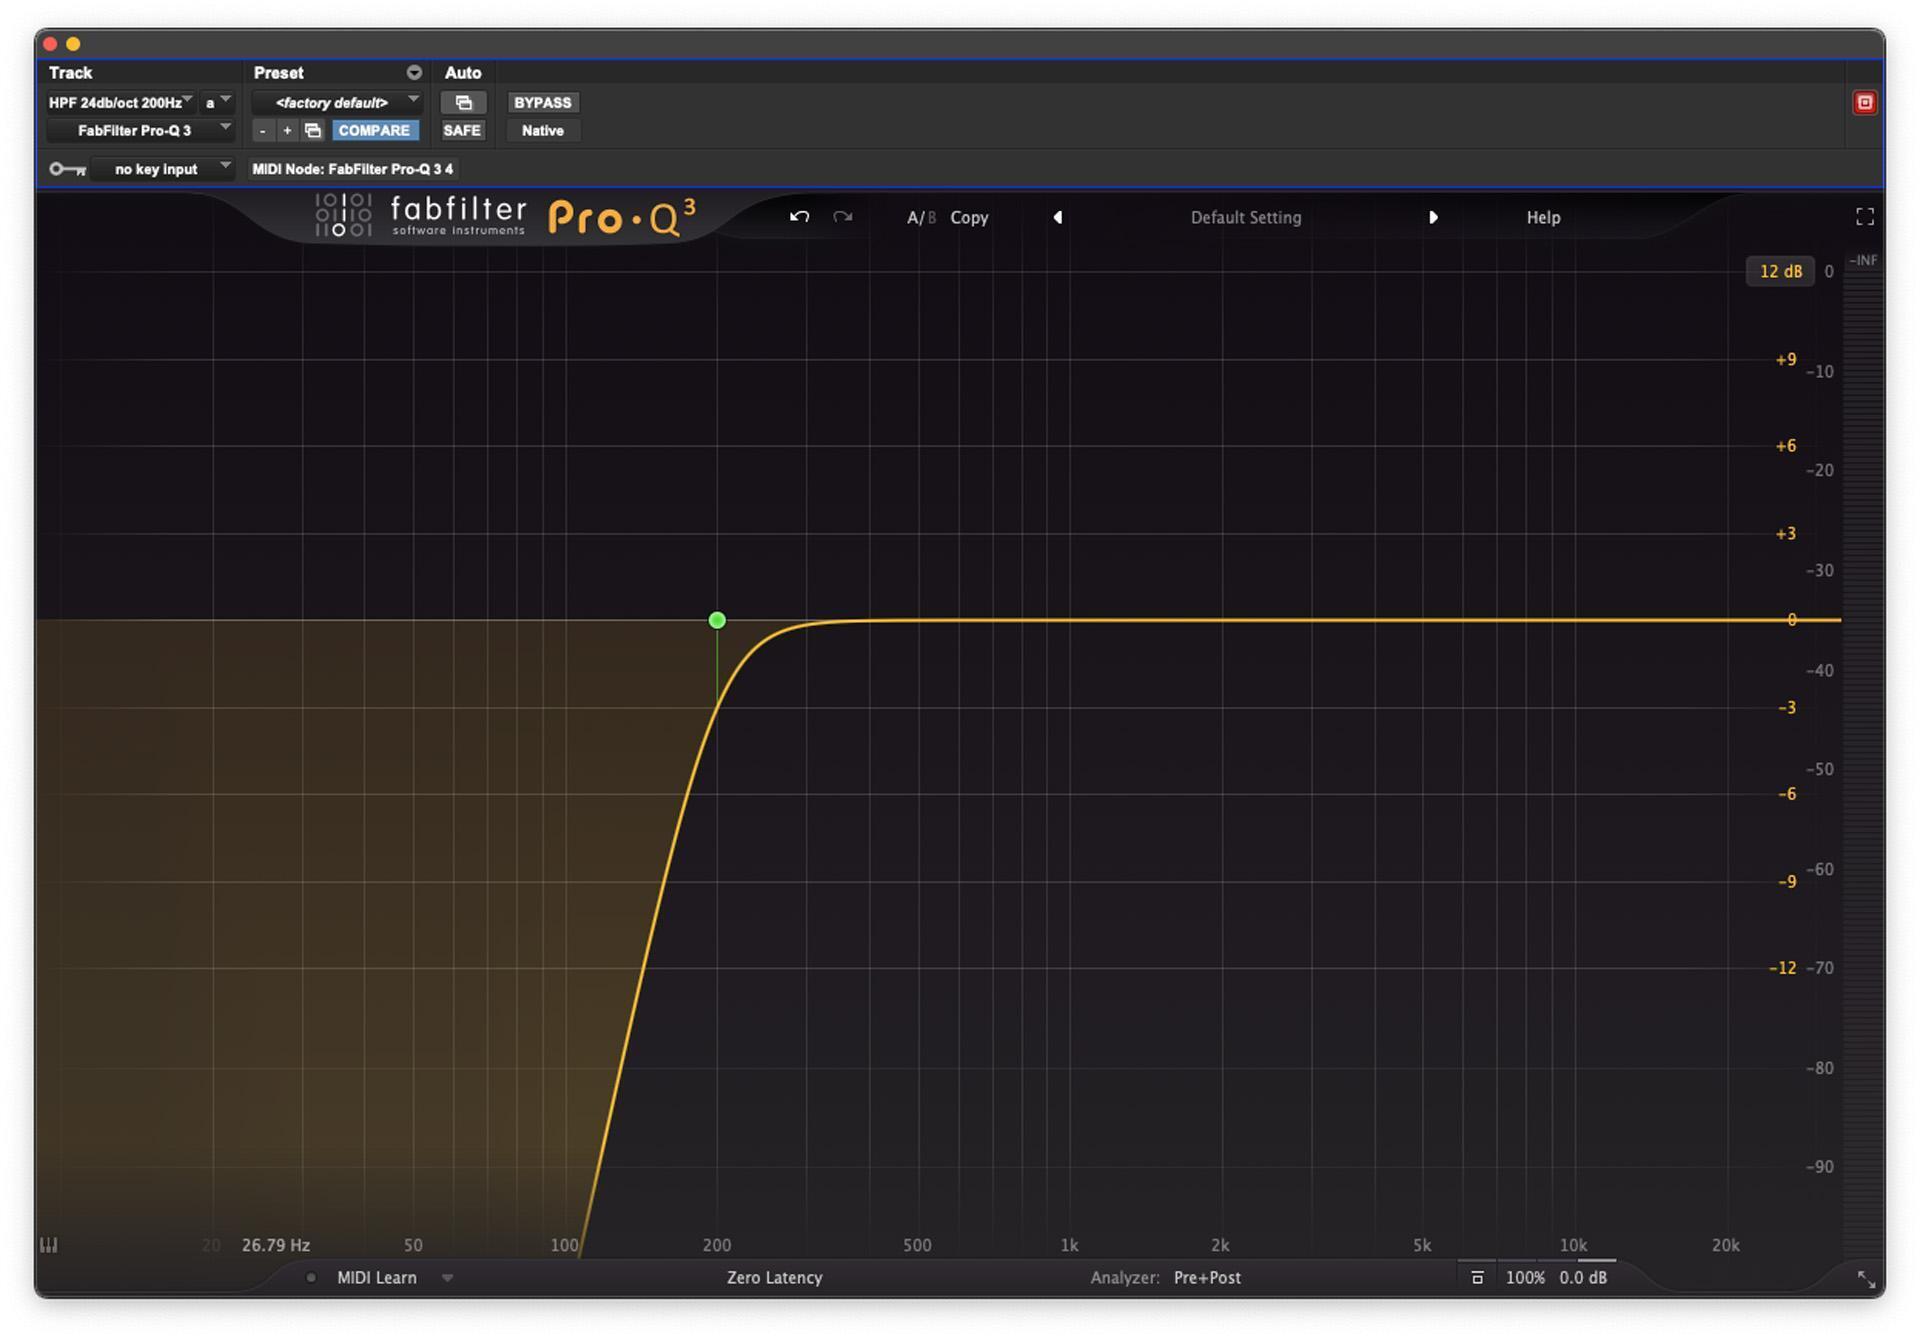Image resolution: width=1920 pixels, height=1339 pixels.
Task: Click the key sidechain icon in track header
Action: click(66, 169)
